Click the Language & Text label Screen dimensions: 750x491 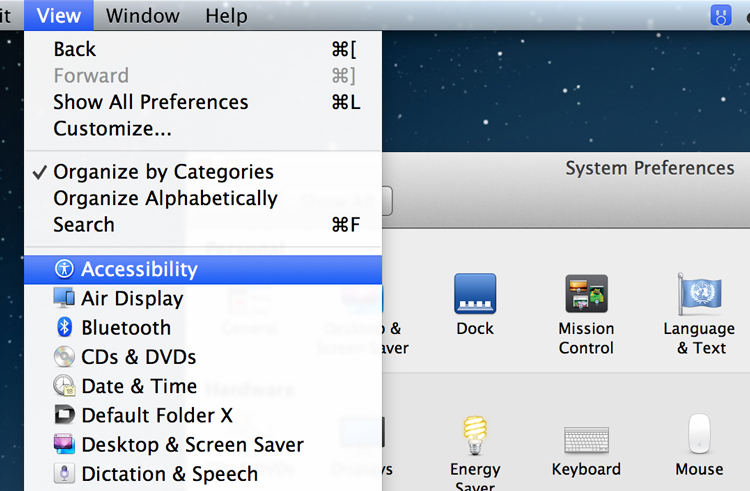pos(699,338)
